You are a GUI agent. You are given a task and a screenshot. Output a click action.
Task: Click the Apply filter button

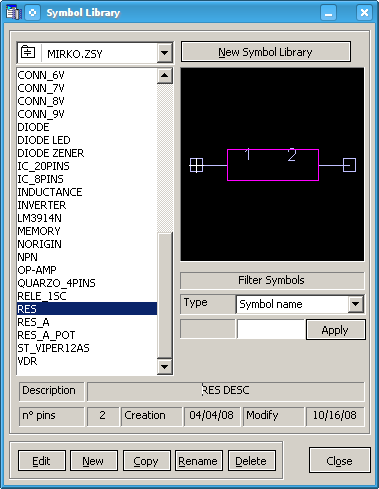335,330
